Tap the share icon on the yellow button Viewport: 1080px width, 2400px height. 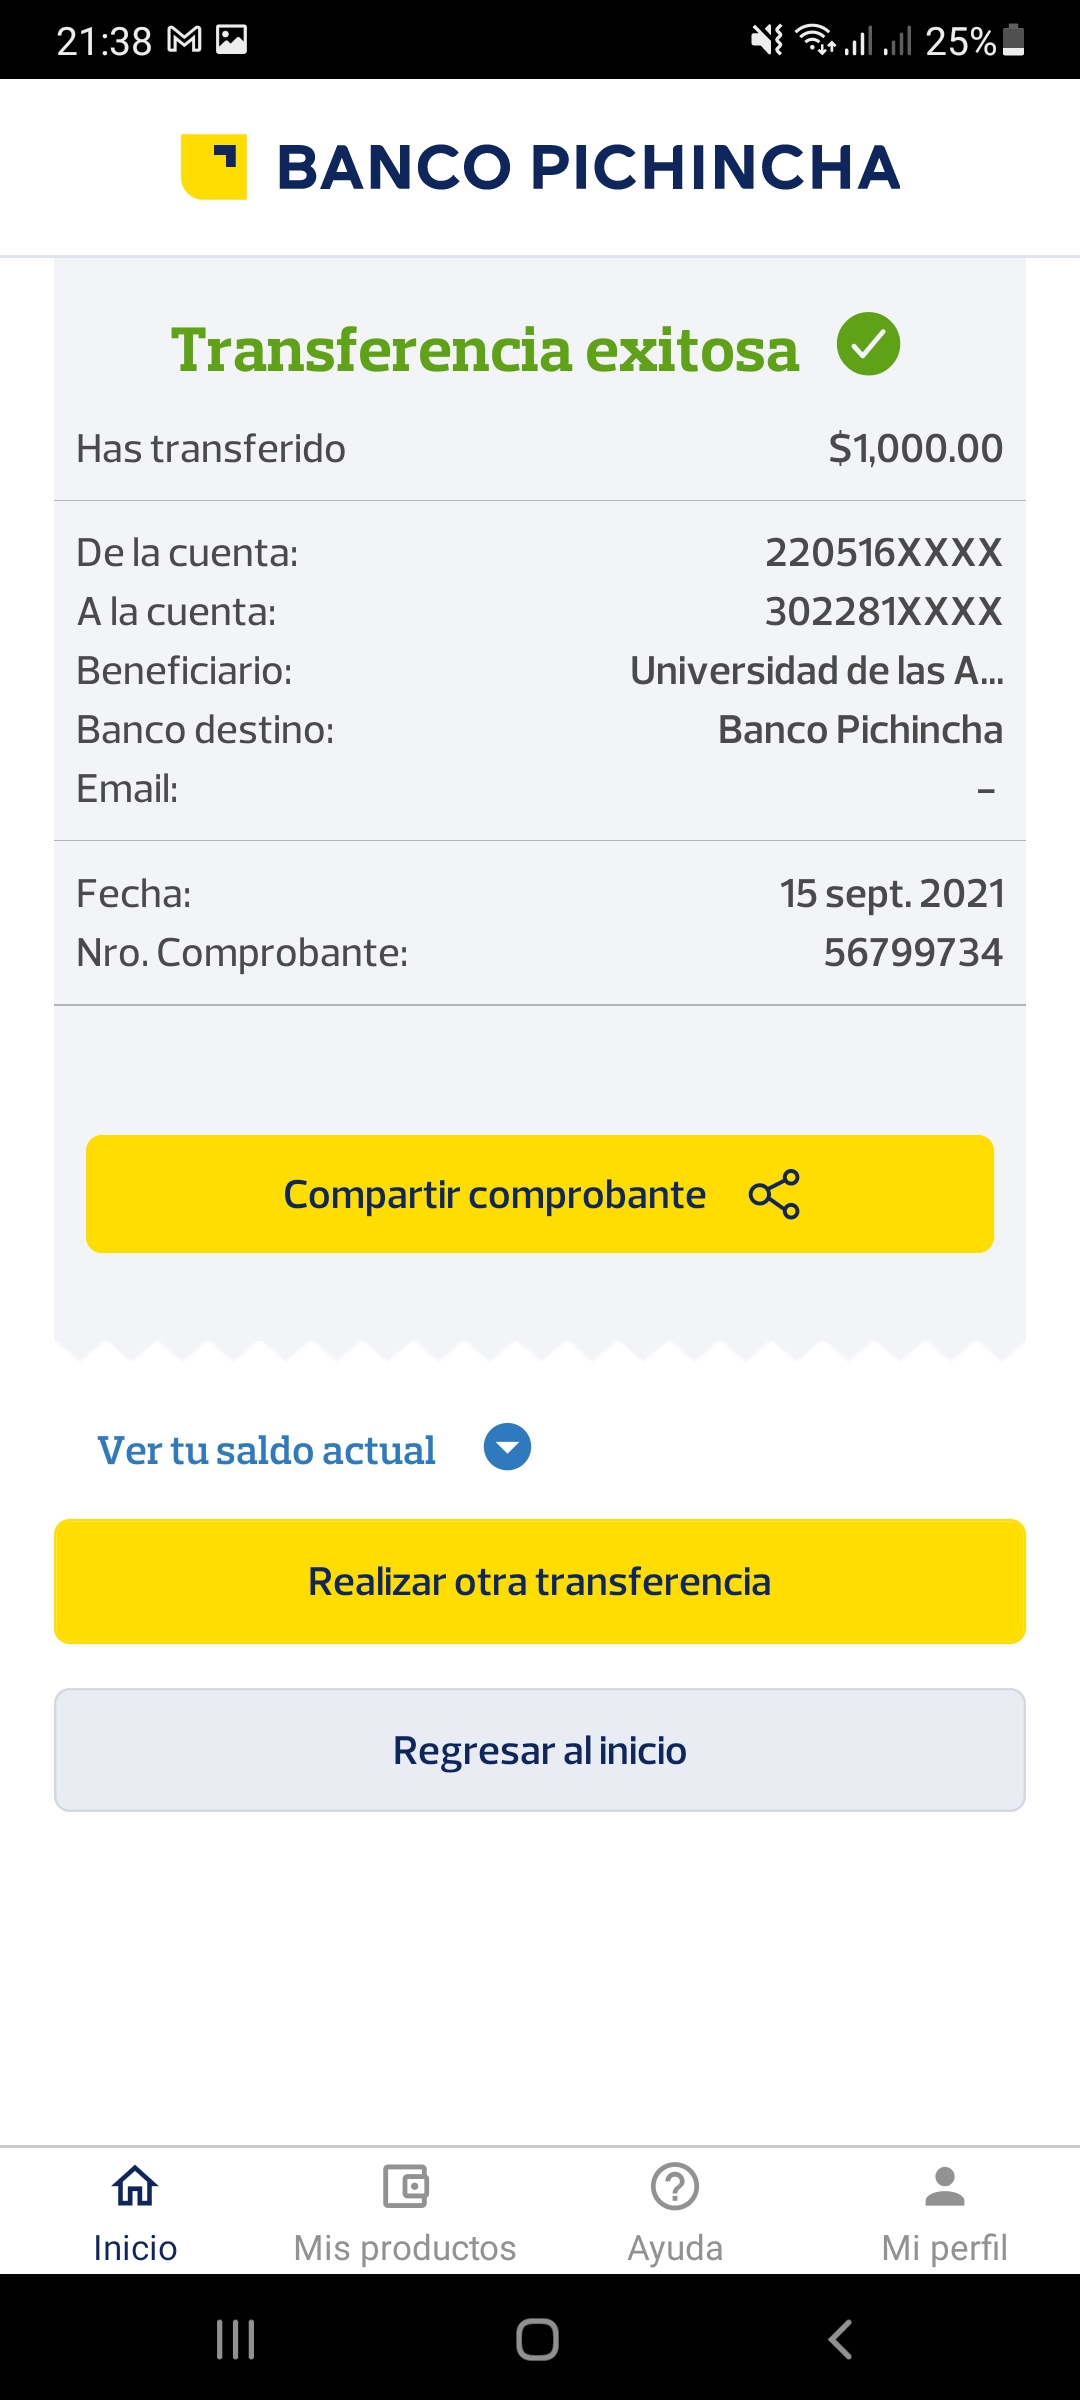(x=774, y=1194)
